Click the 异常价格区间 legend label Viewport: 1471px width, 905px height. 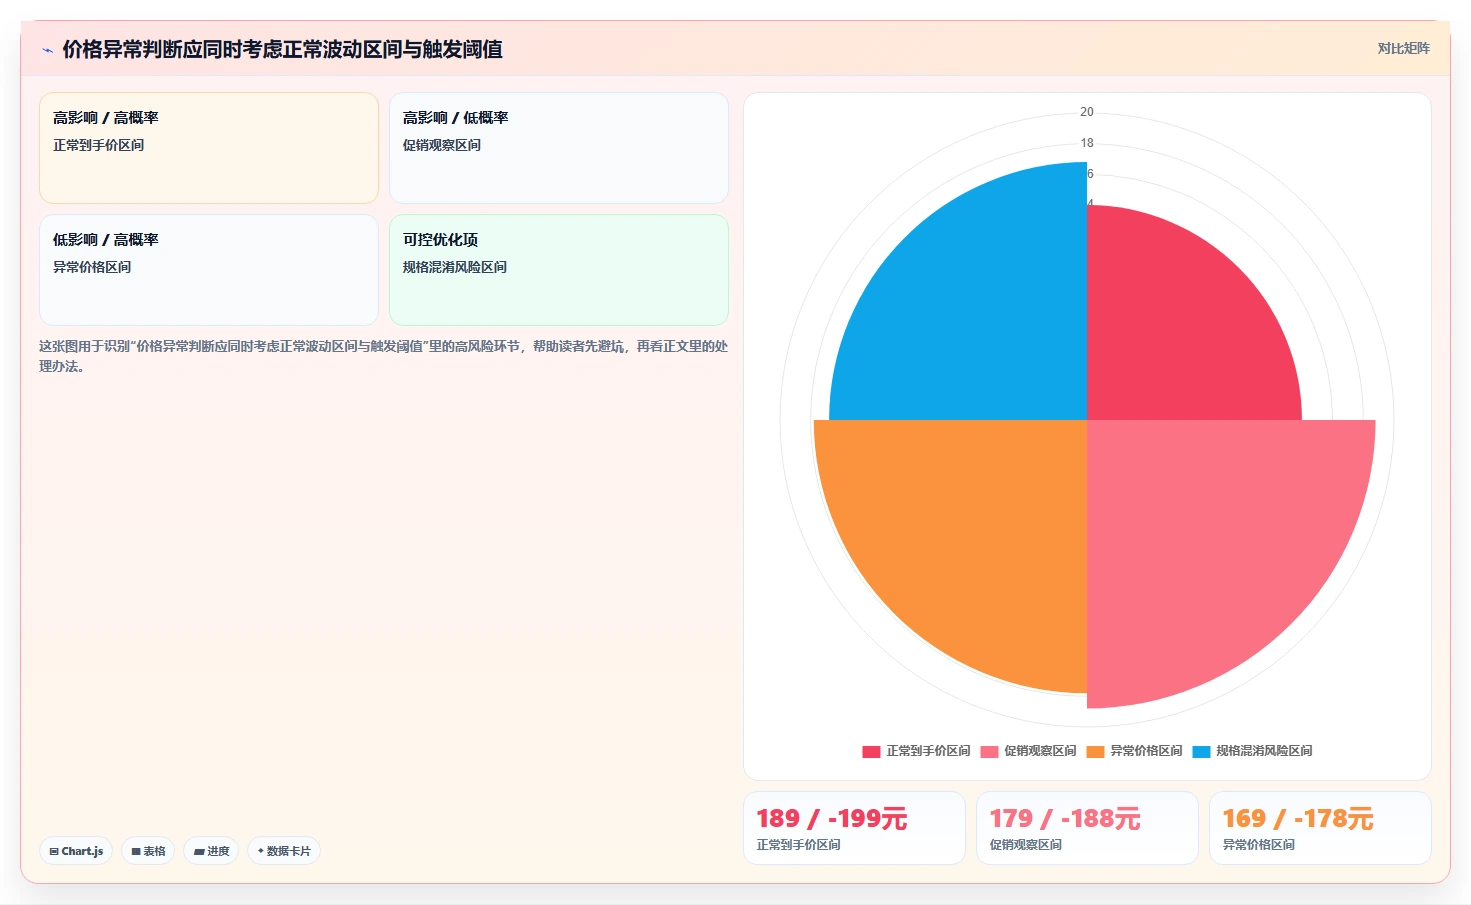coord(1146,751)
